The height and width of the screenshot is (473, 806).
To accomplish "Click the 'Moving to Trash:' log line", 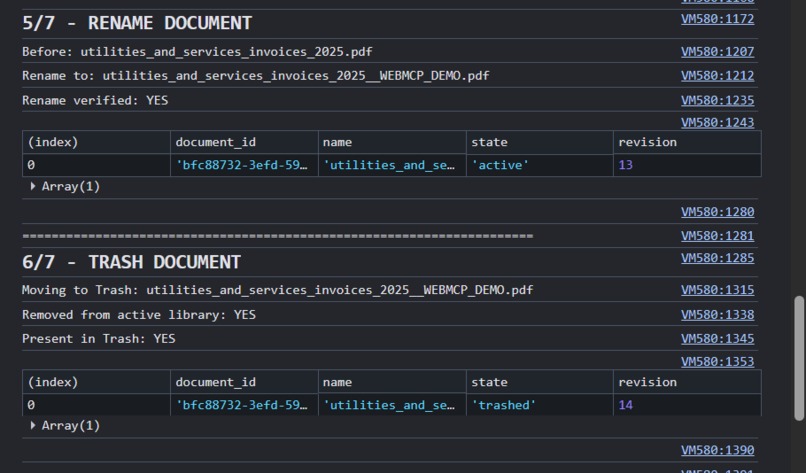I will [x=278, y=290].
